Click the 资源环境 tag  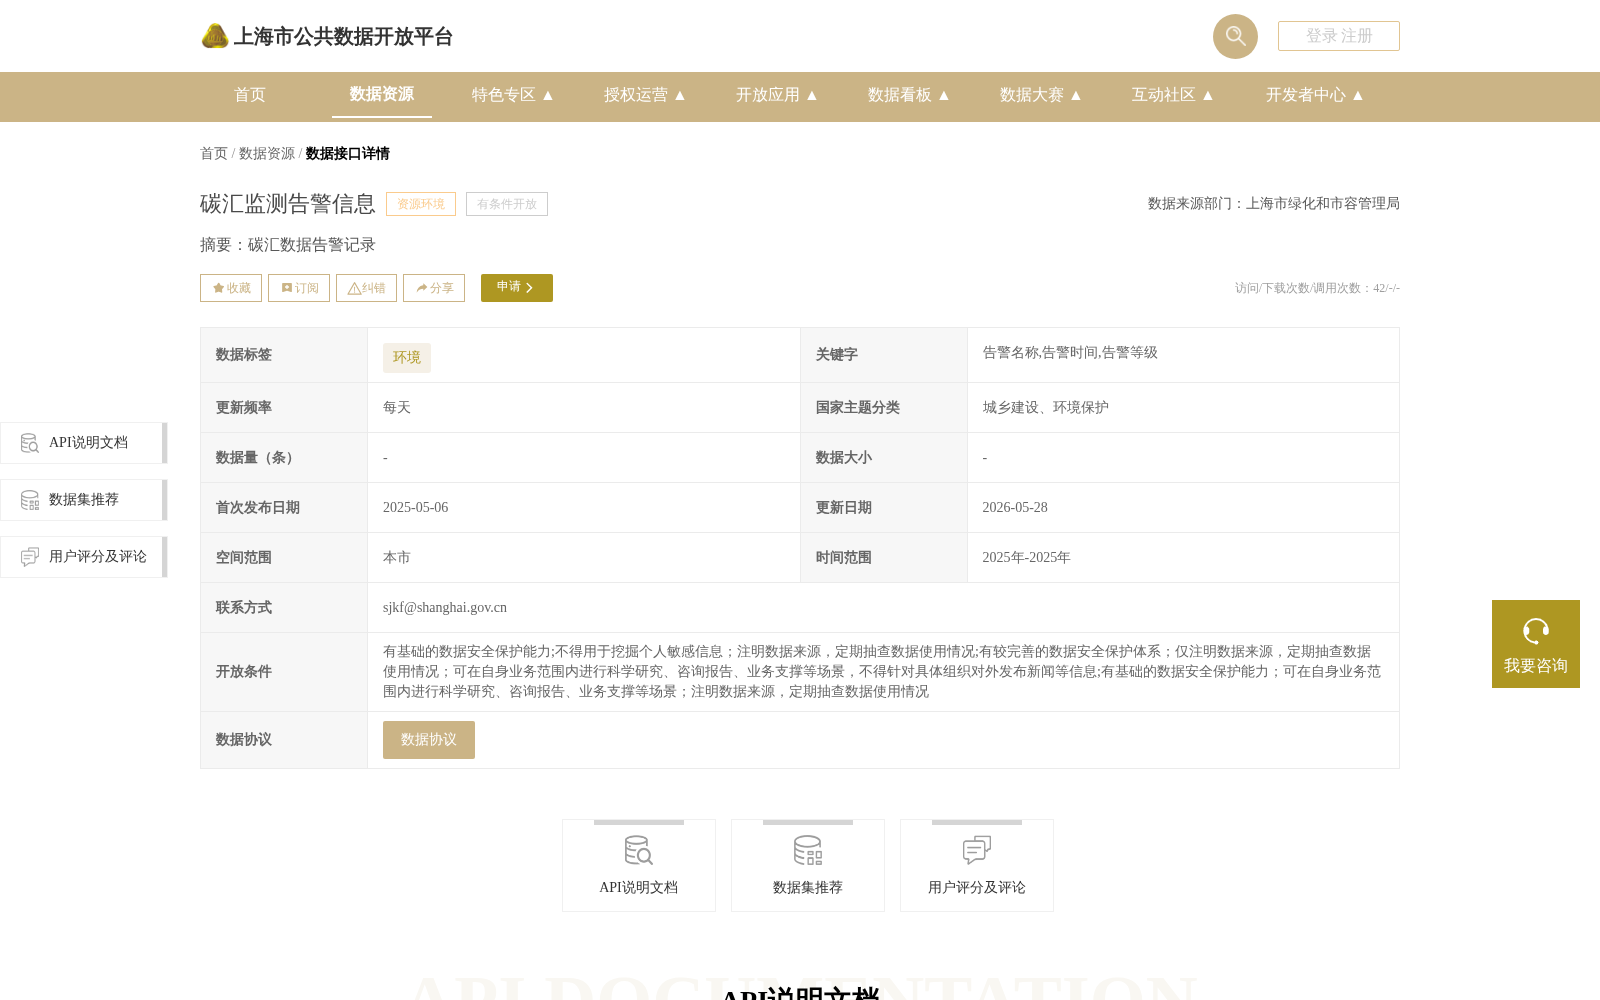pos(421,204)
